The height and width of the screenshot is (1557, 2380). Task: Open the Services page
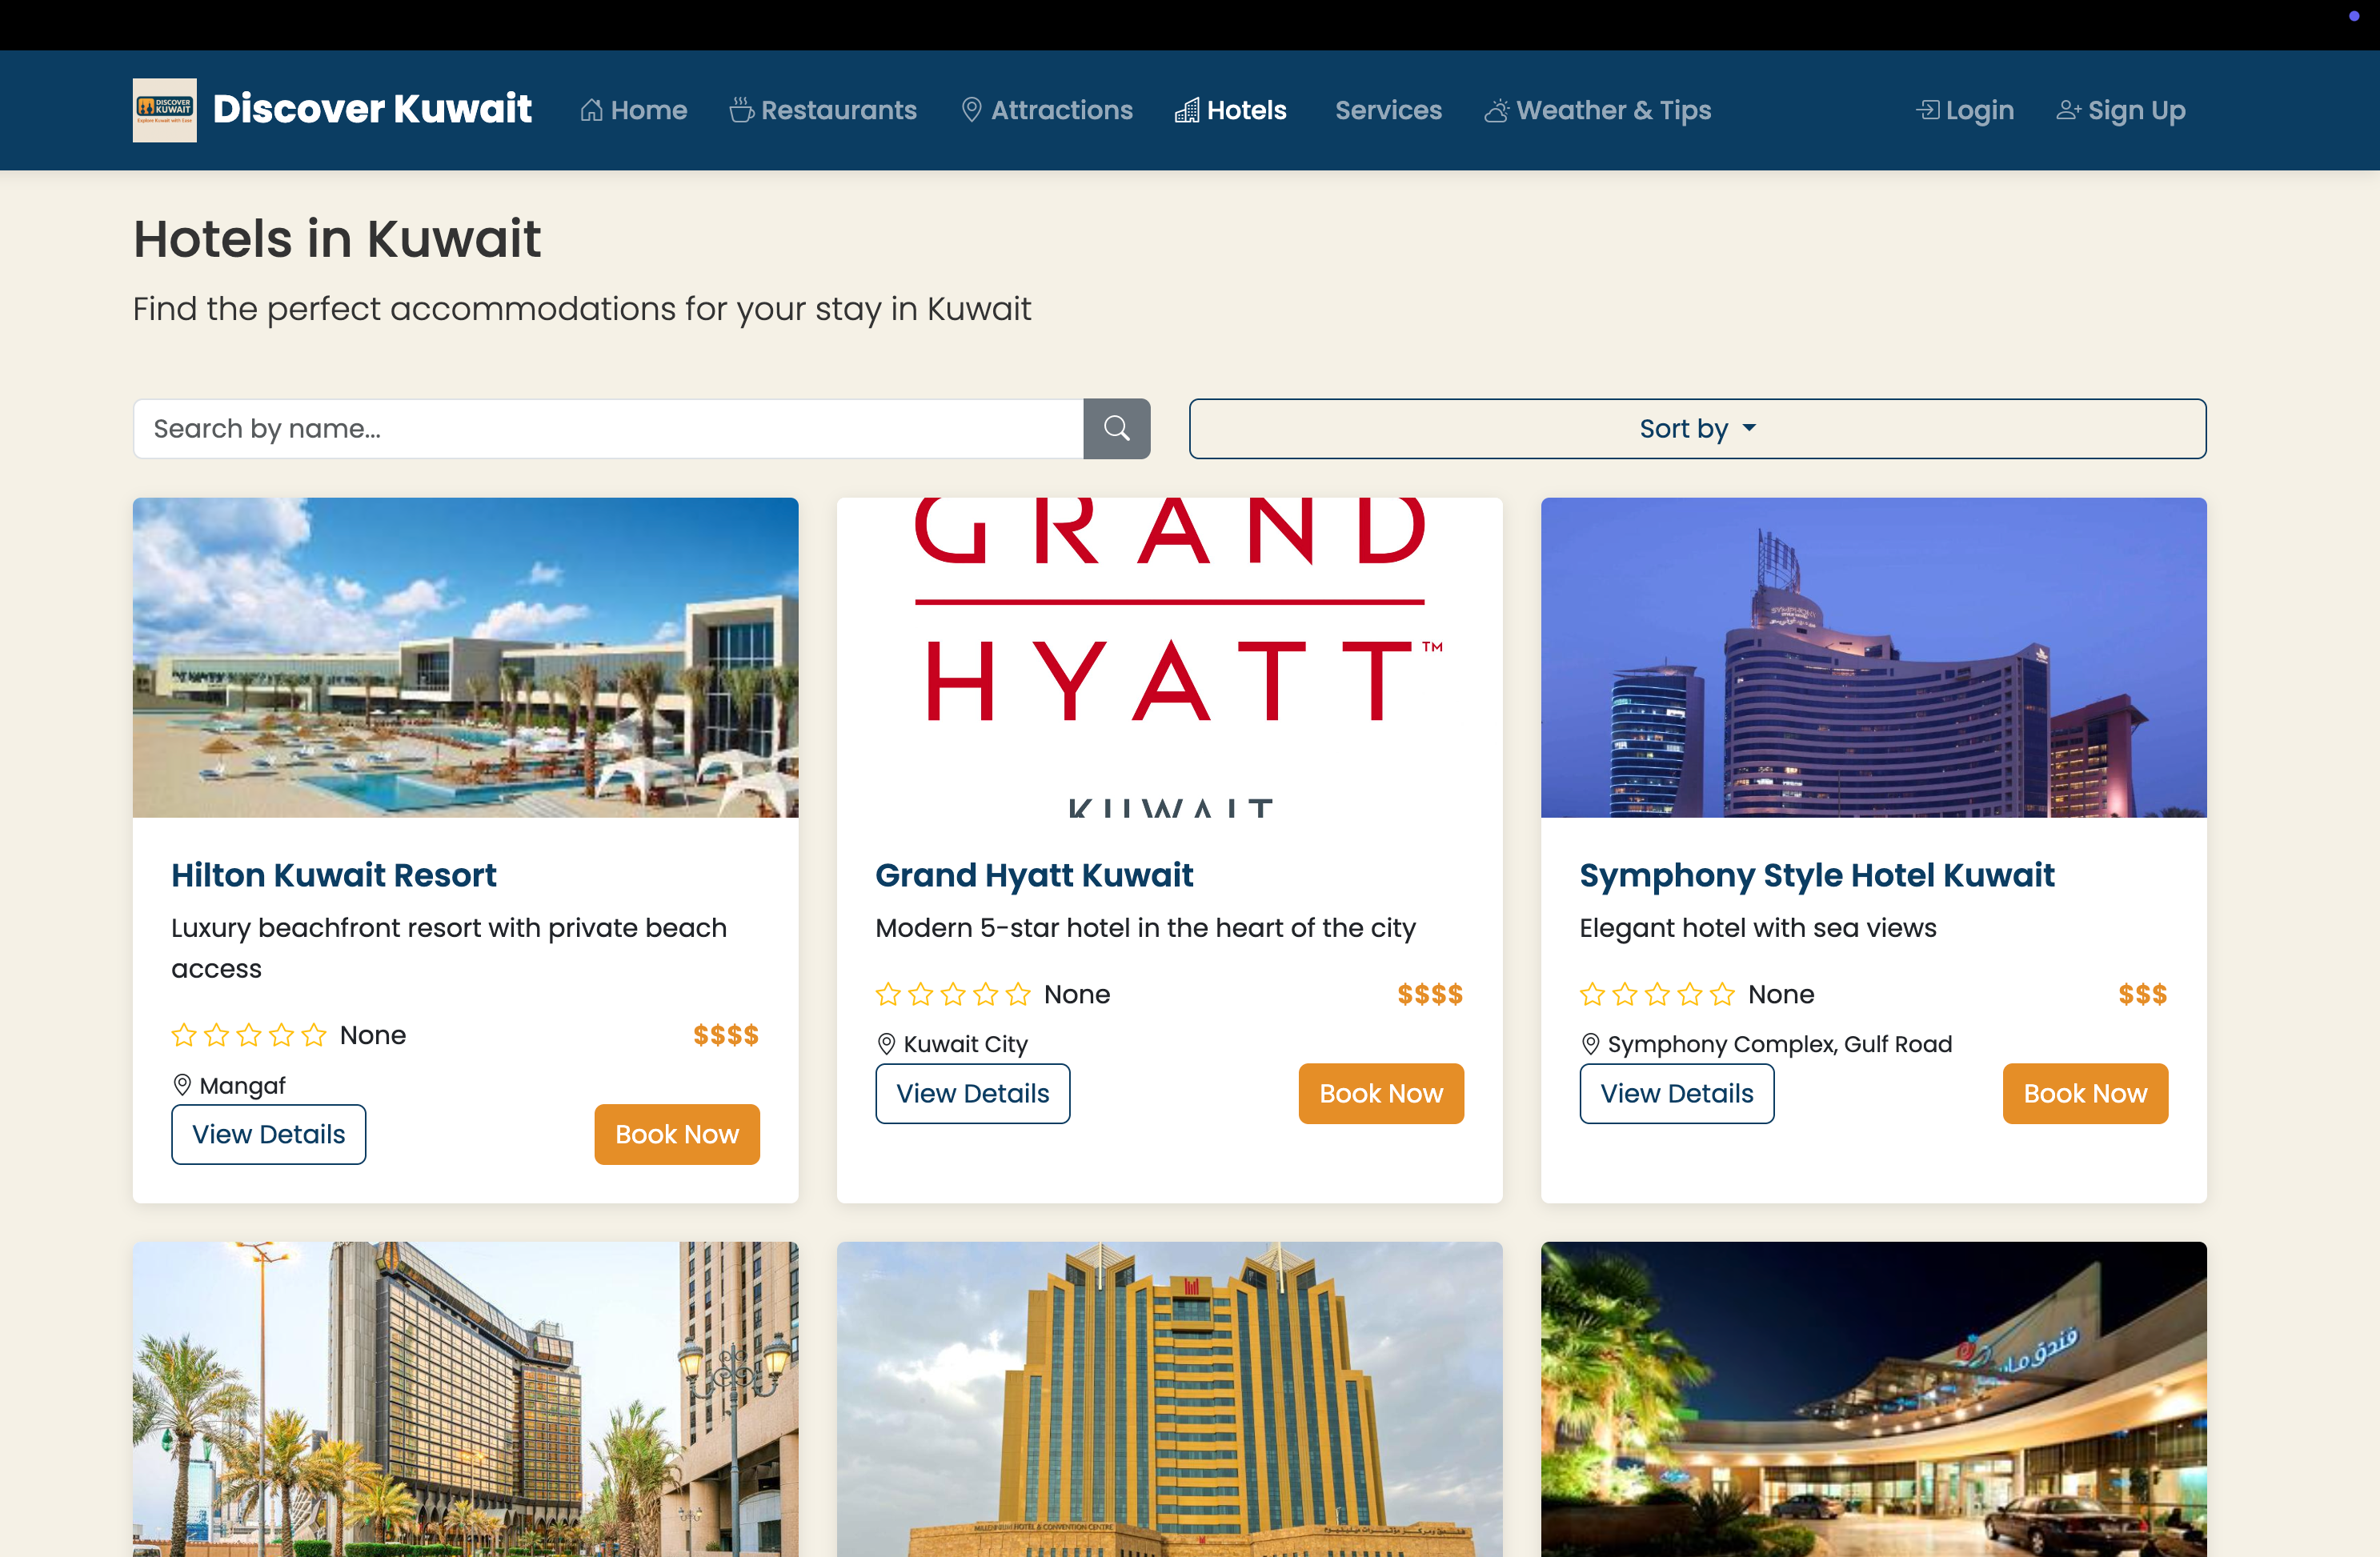1388,110
